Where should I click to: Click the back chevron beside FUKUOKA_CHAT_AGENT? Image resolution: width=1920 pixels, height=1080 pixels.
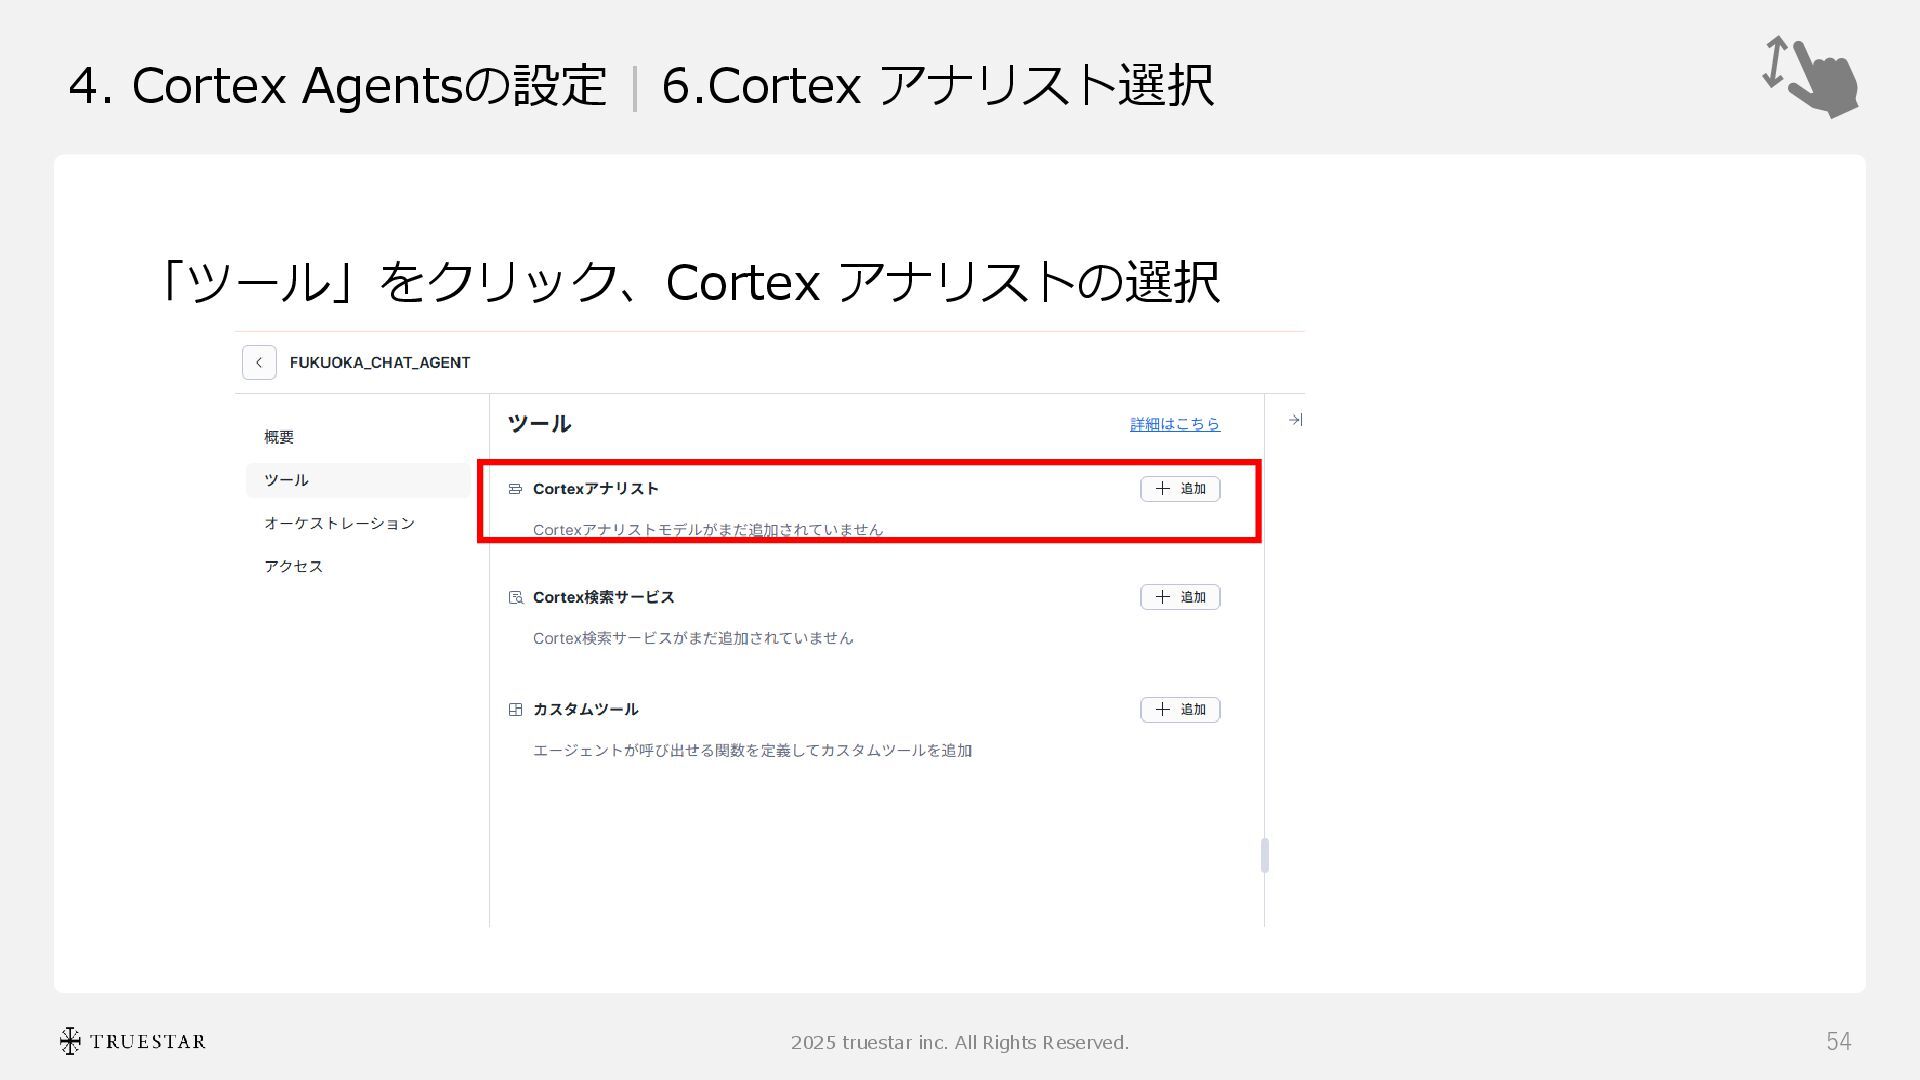pos(259,363)
